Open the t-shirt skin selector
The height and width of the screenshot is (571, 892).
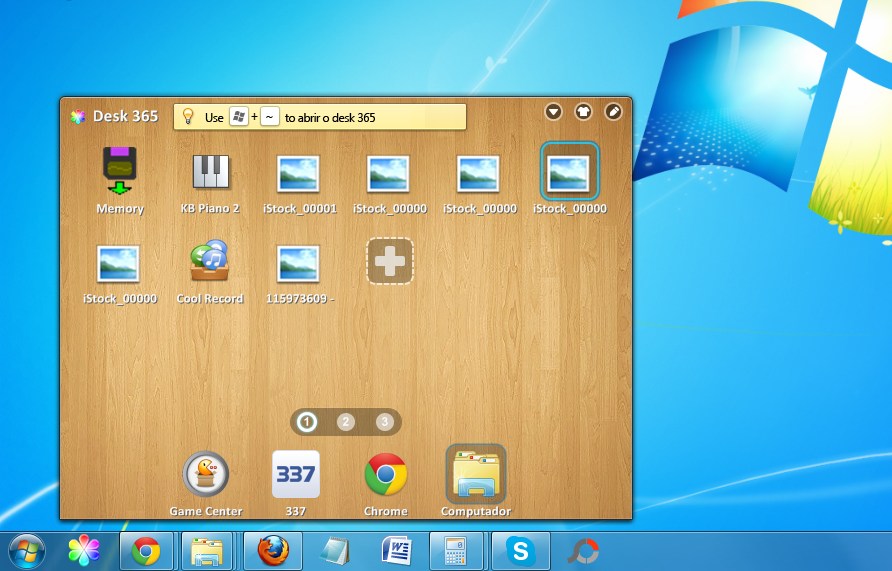(x=583, y=111)
